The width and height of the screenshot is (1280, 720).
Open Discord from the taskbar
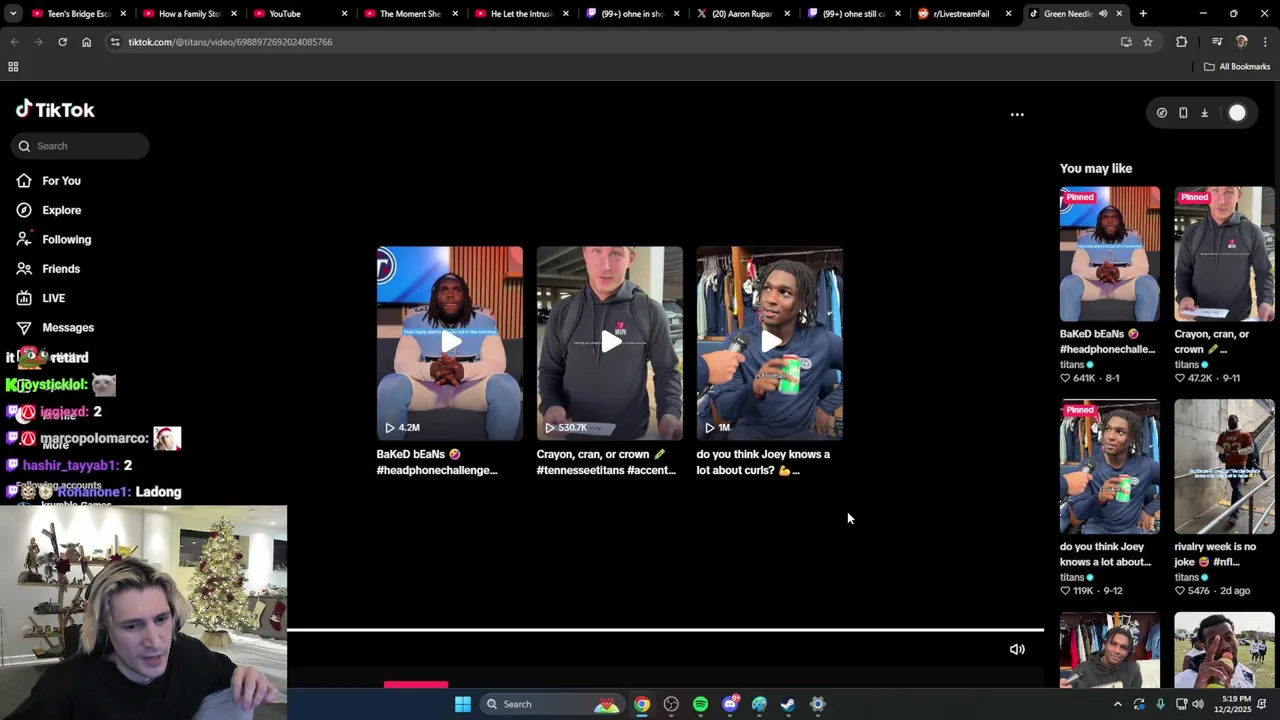click(x=730, y=704)
